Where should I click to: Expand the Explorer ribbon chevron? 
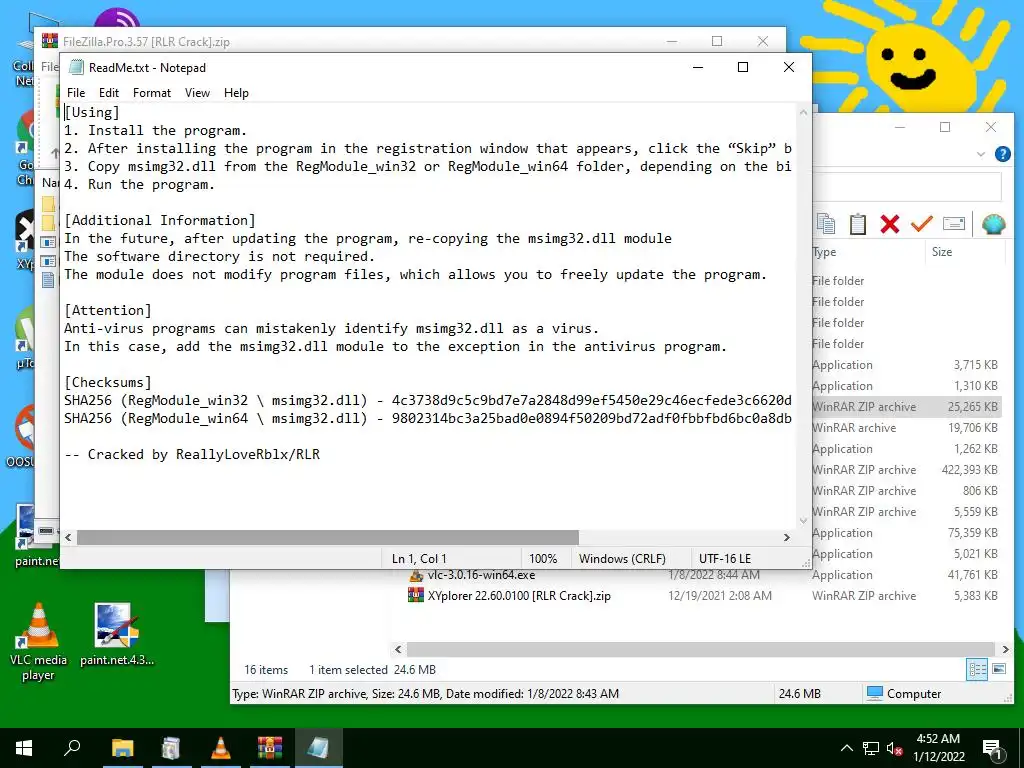click(x=980, y=154)
